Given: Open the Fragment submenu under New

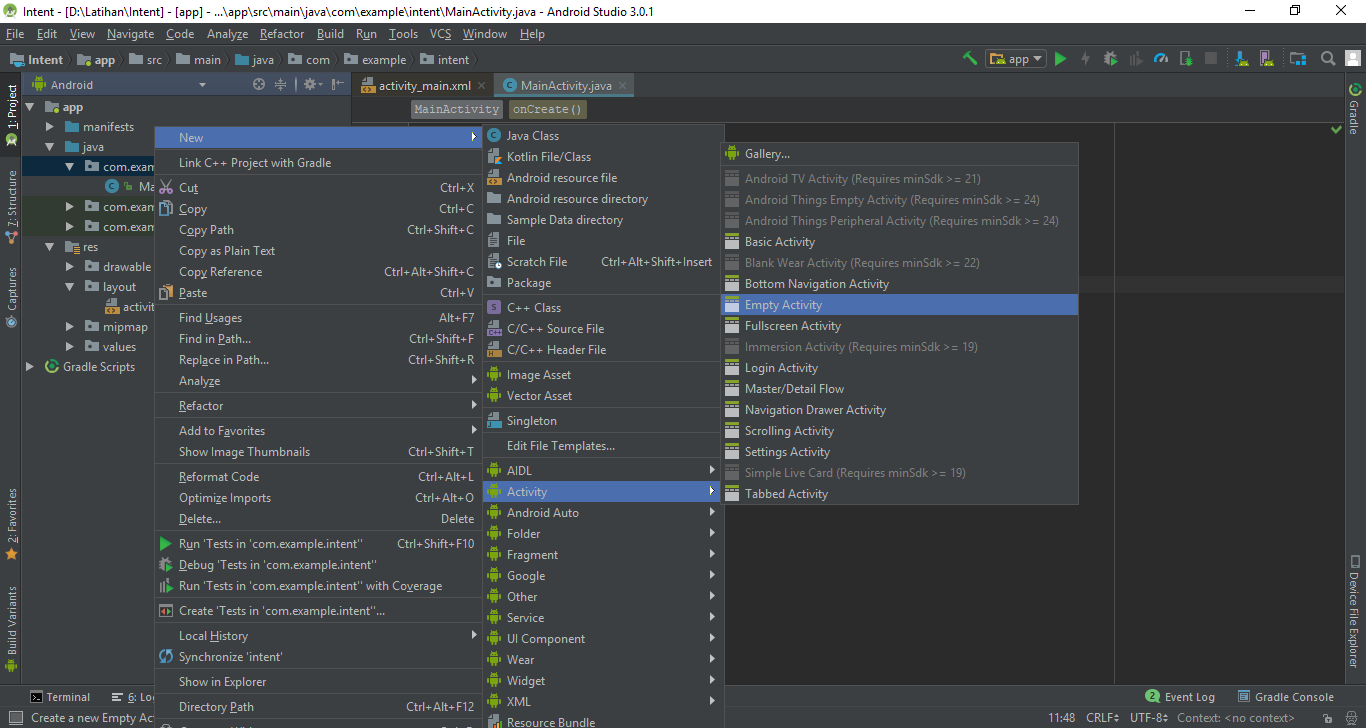Looking at the screenshot, I should 600,555.
